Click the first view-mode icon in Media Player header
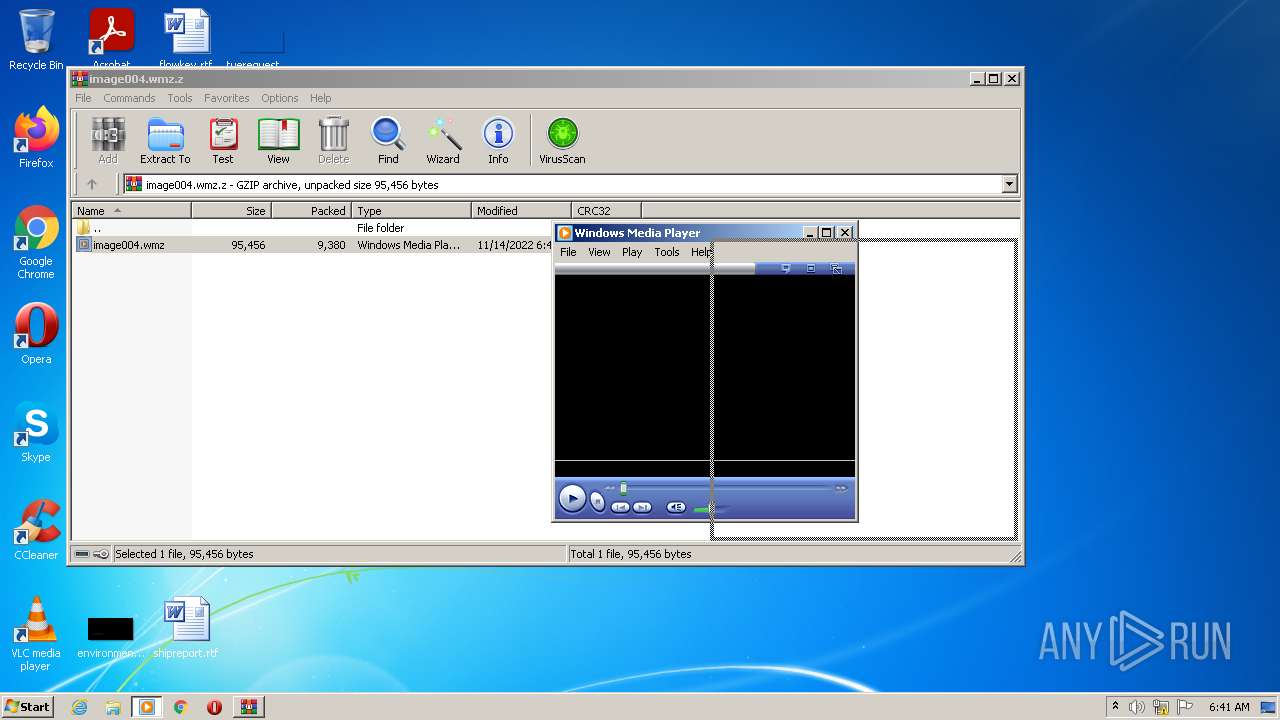This screenshot has height=720, width=1280. pos(785,268)
